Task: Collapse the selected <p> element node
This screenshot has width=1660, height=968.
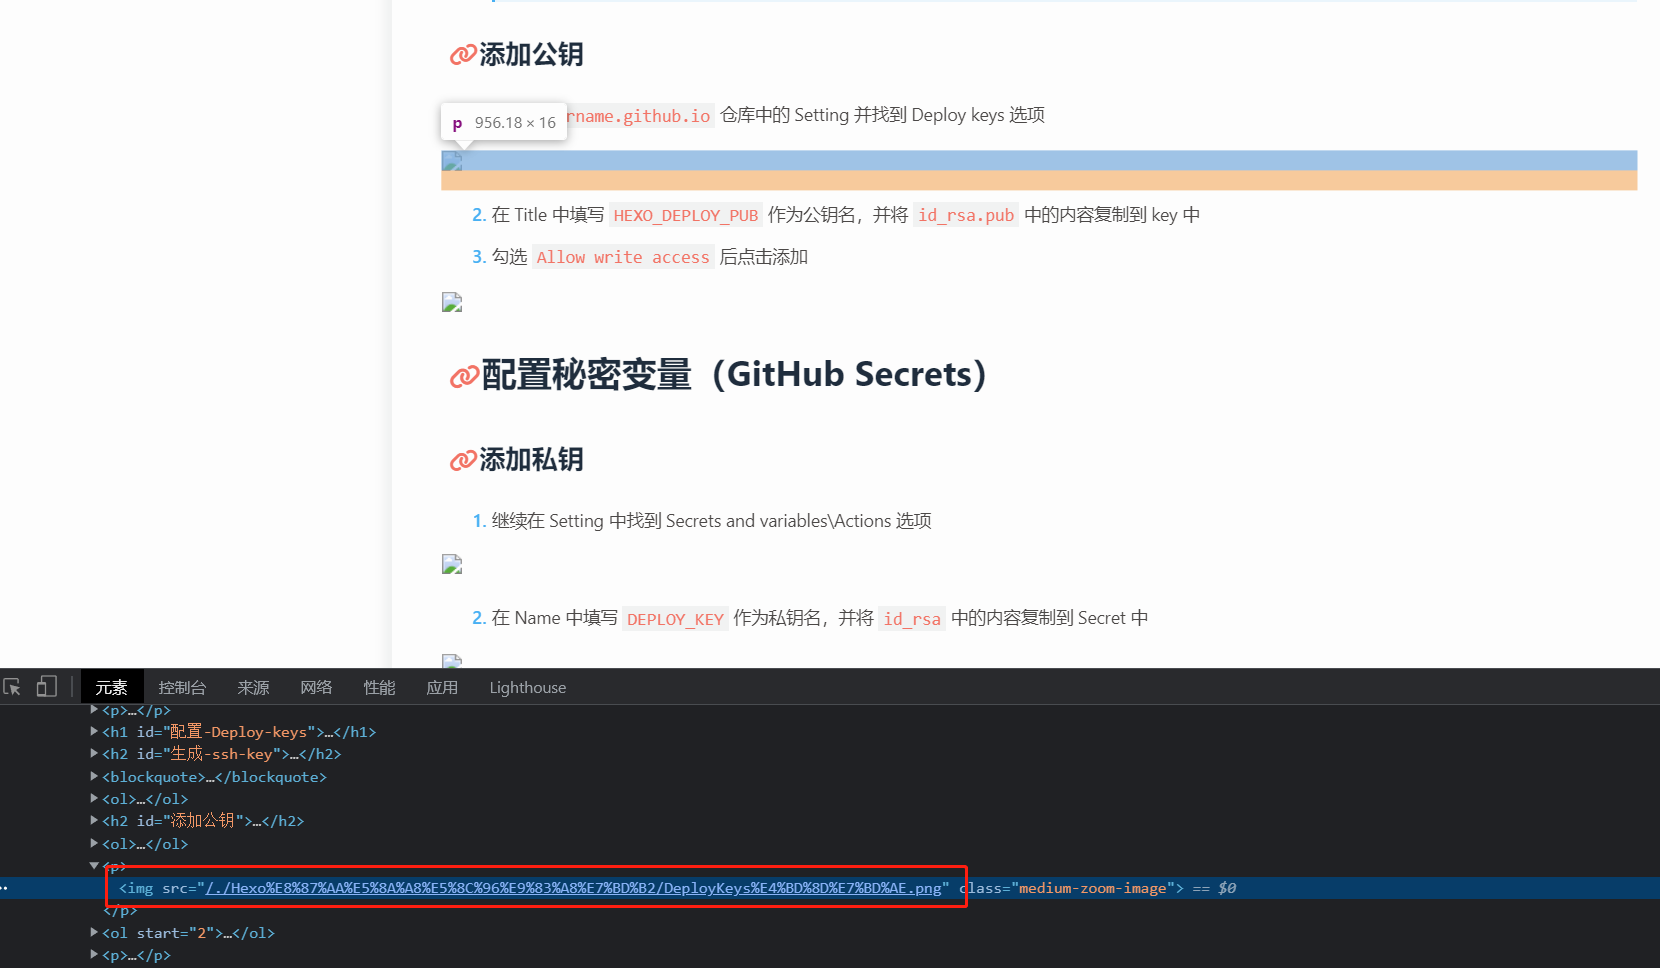Action: [93, 865]
